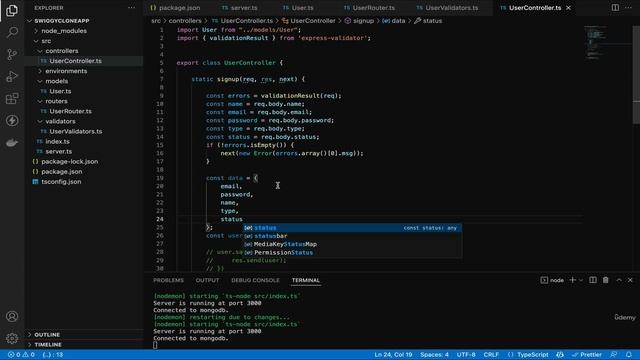
Task: Open the OUTPUT panel tab
Action: (x=207, y=280)
